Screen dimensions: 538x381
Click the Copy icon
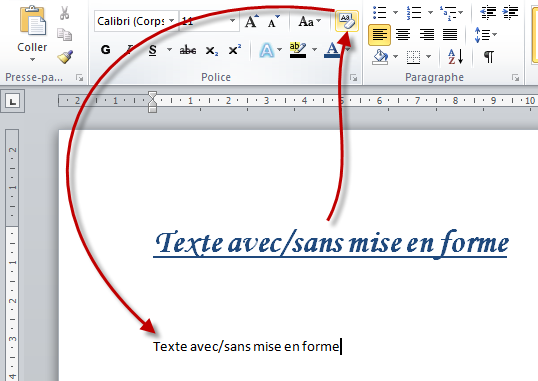64,34
